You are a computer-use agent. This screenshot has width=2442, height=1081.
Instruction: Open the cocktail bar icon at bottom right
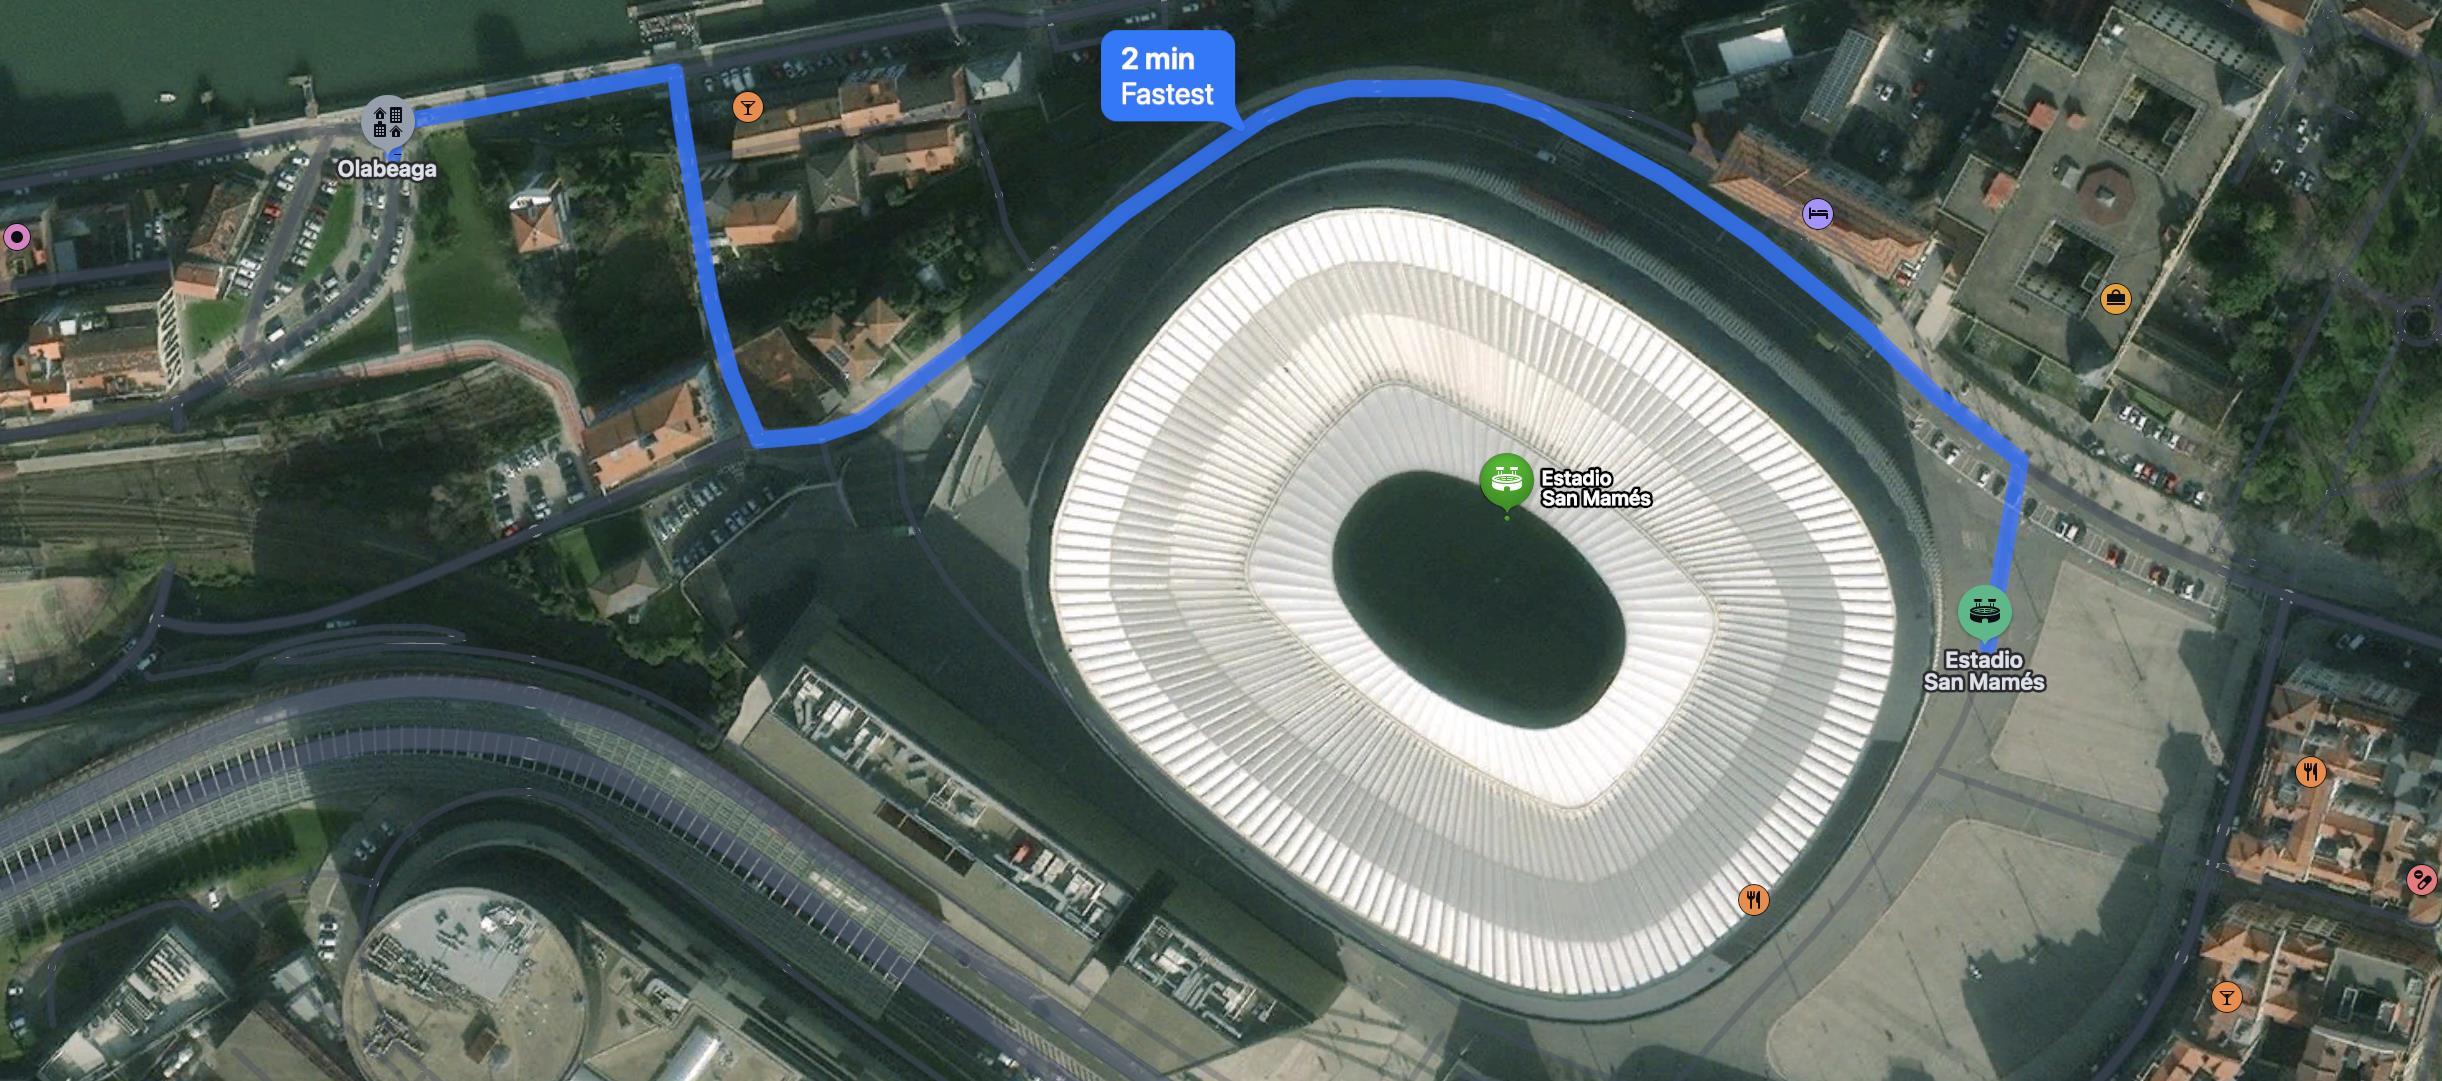pyautogui.click(x=2226, y=997)
